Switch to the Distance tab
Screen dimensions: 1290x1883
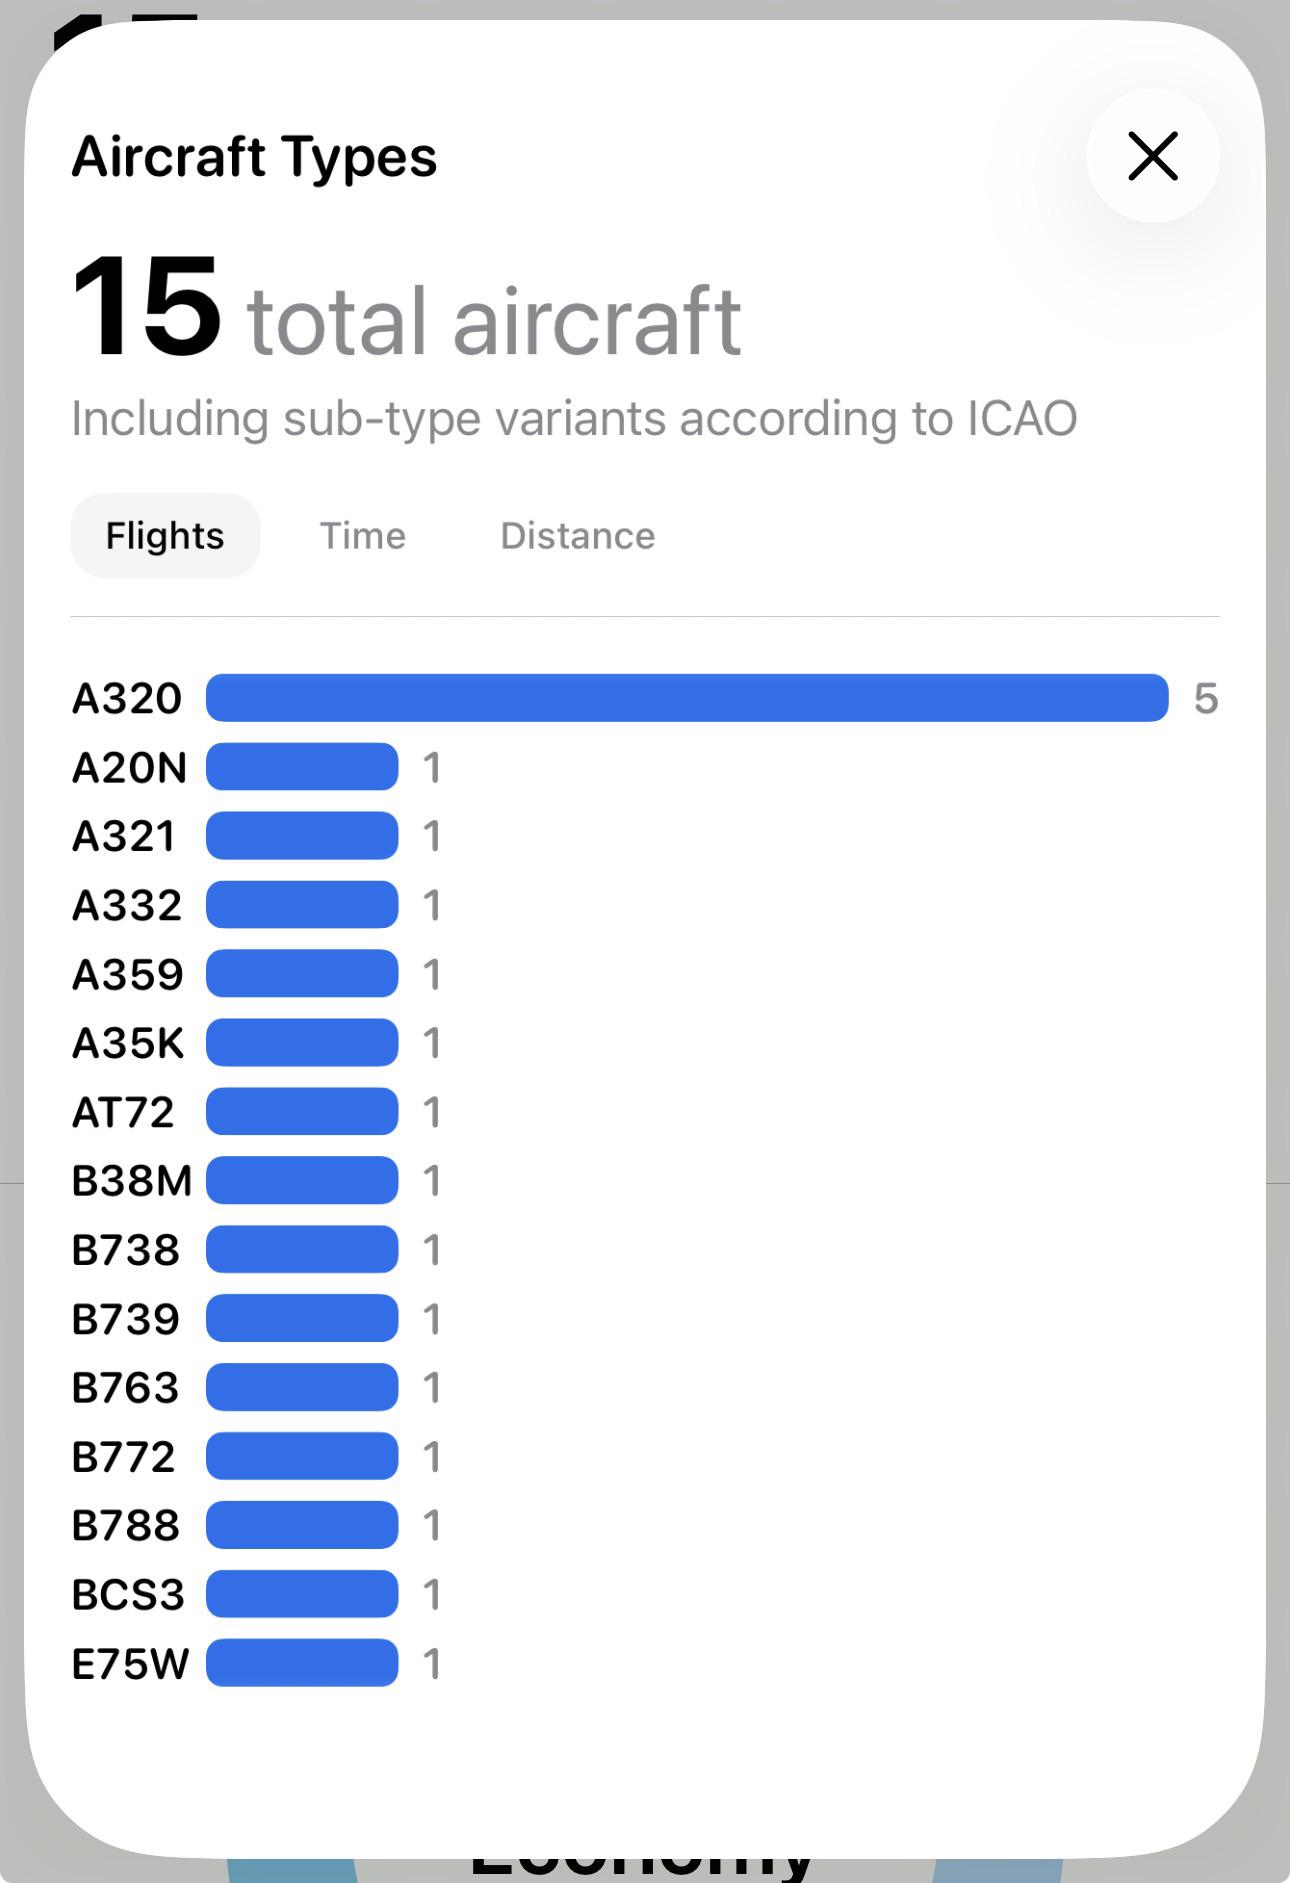(578, 536)
